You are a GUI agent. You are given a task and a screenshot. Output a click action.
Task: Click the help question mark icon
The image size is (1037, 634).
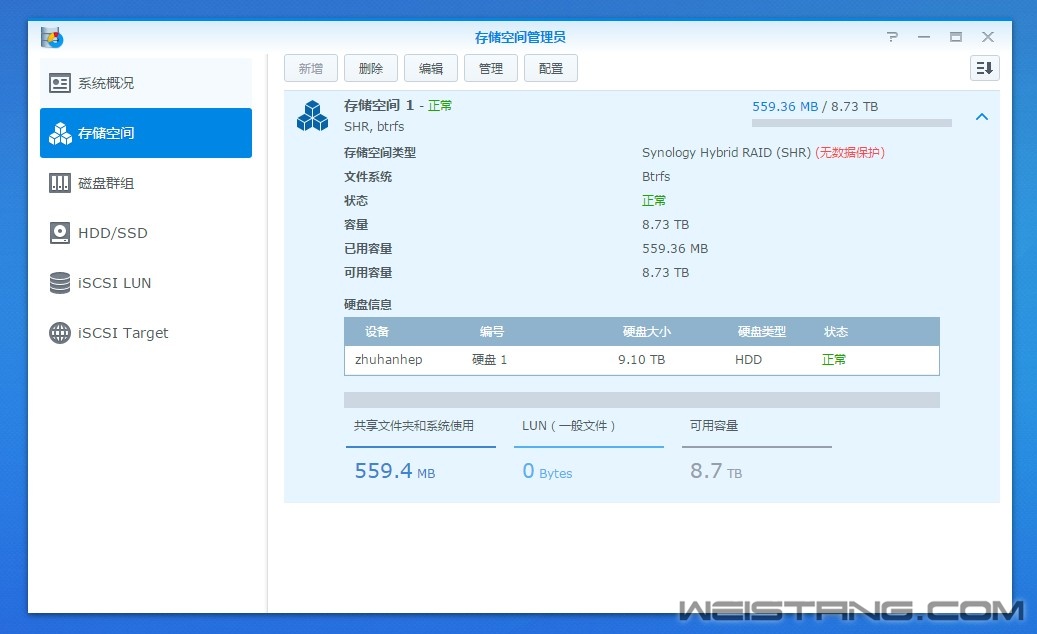tap(892, 37)
